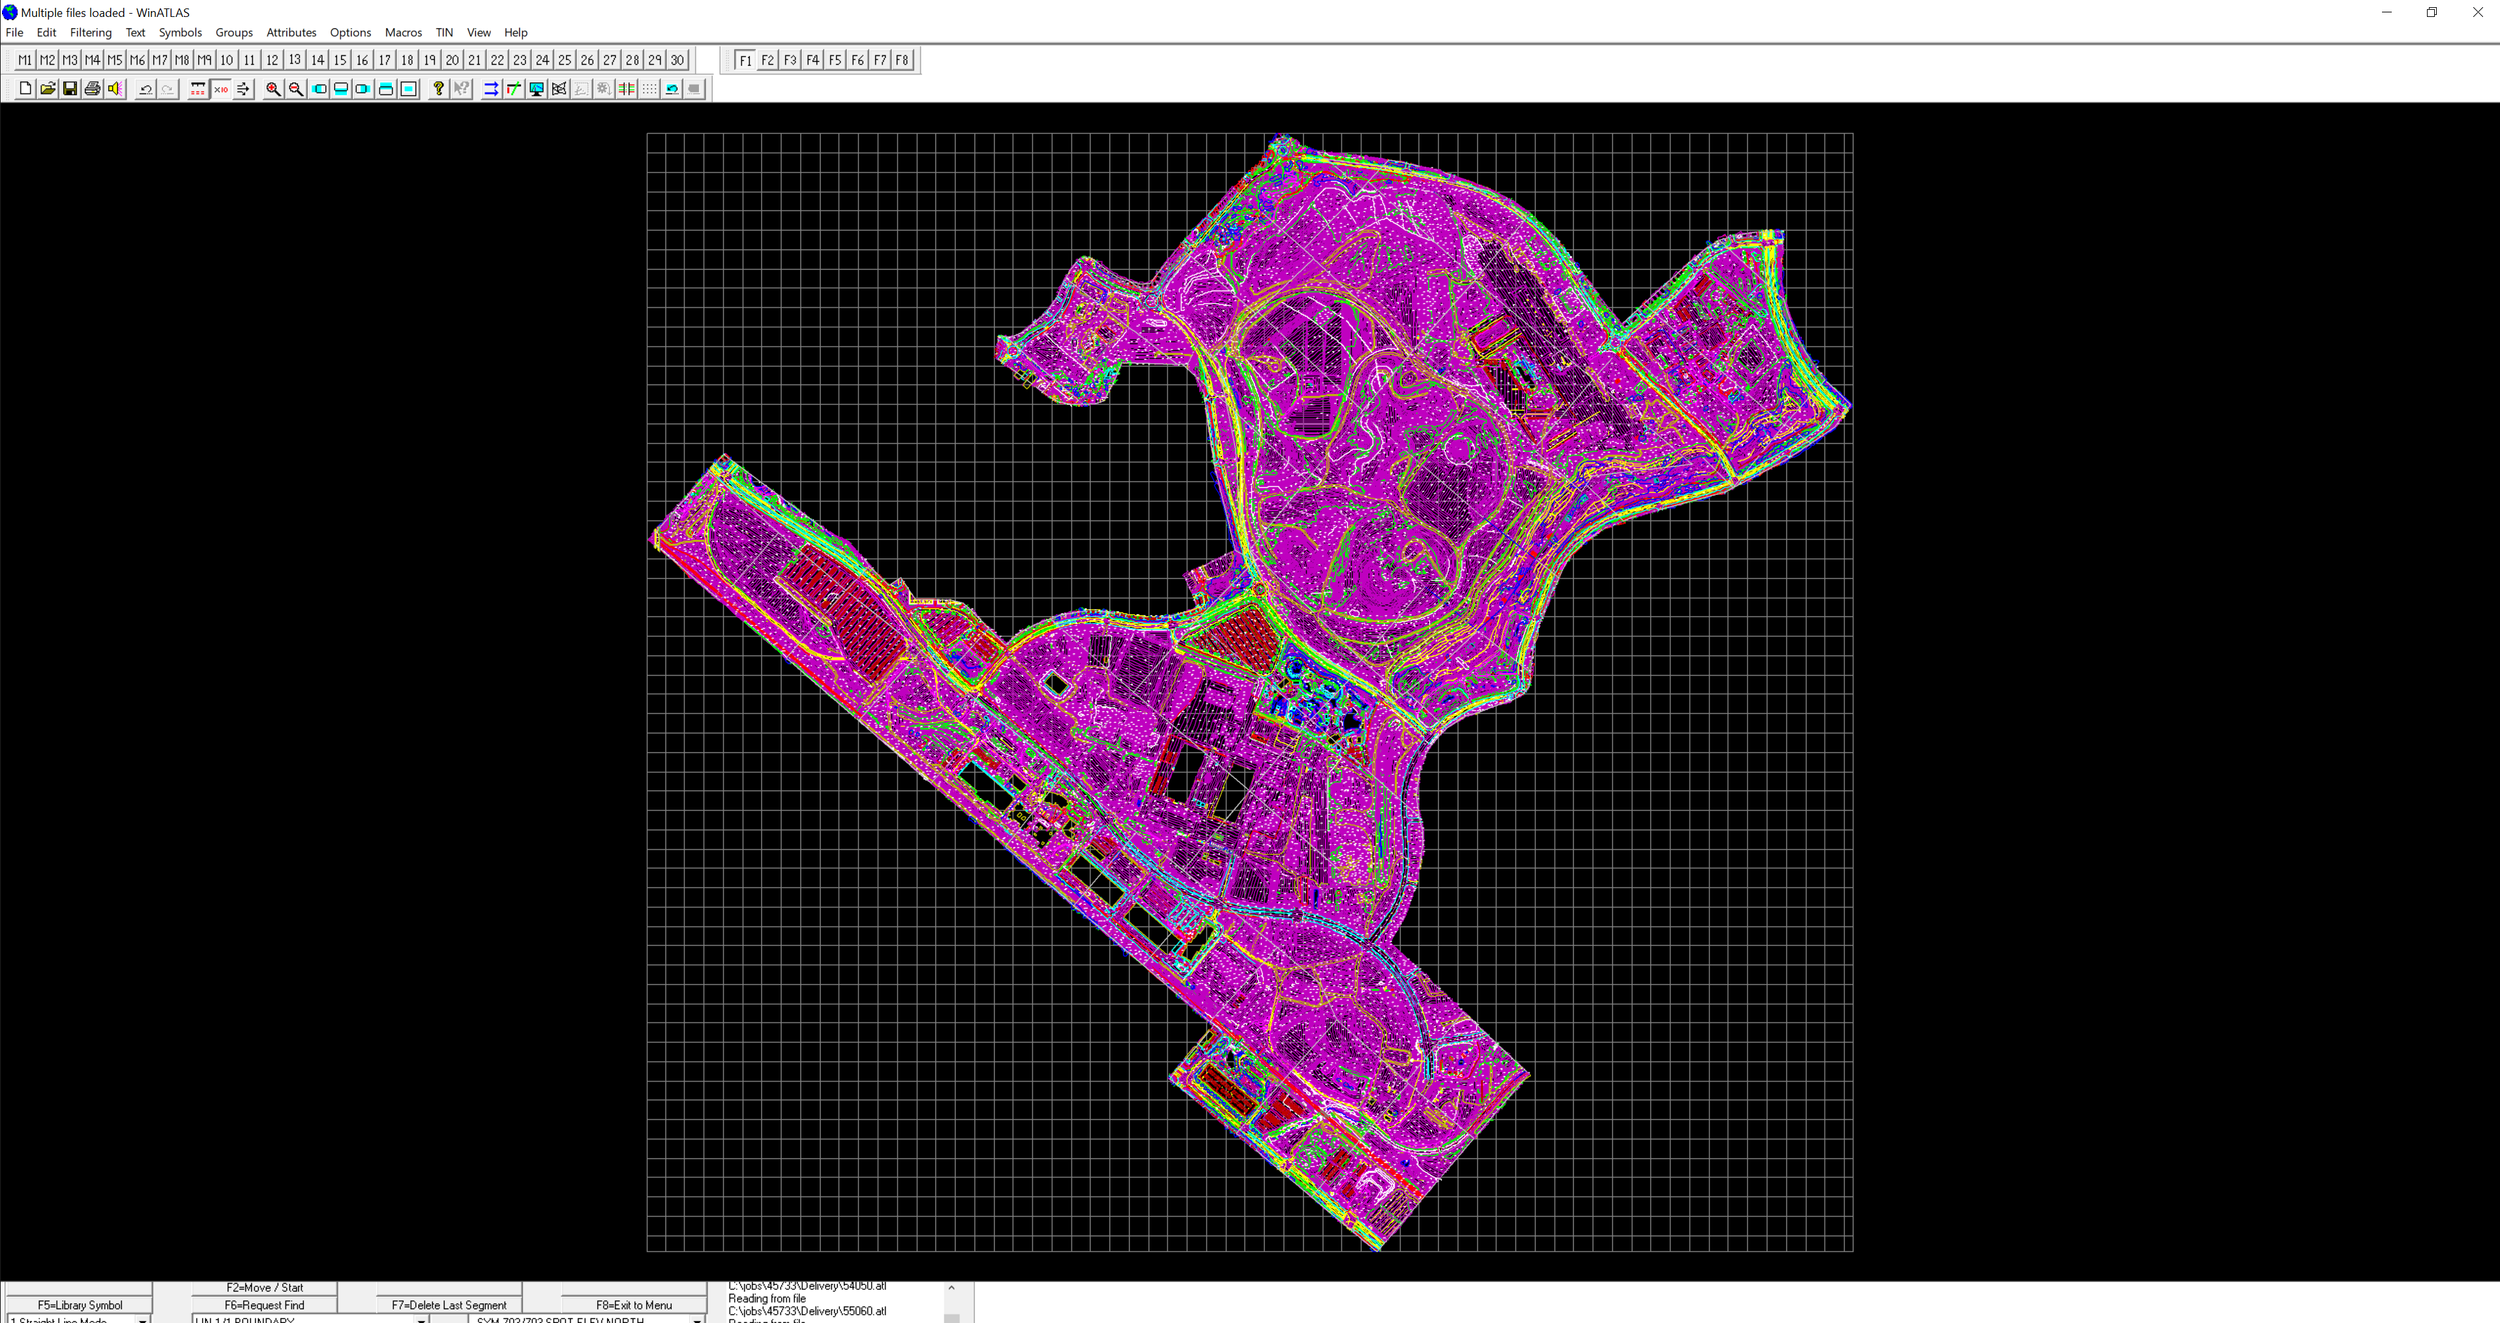Click the cyan top-half window view icon
Image resolution: width=2500 pixels, height=1323 pixels.
(341, 89)
